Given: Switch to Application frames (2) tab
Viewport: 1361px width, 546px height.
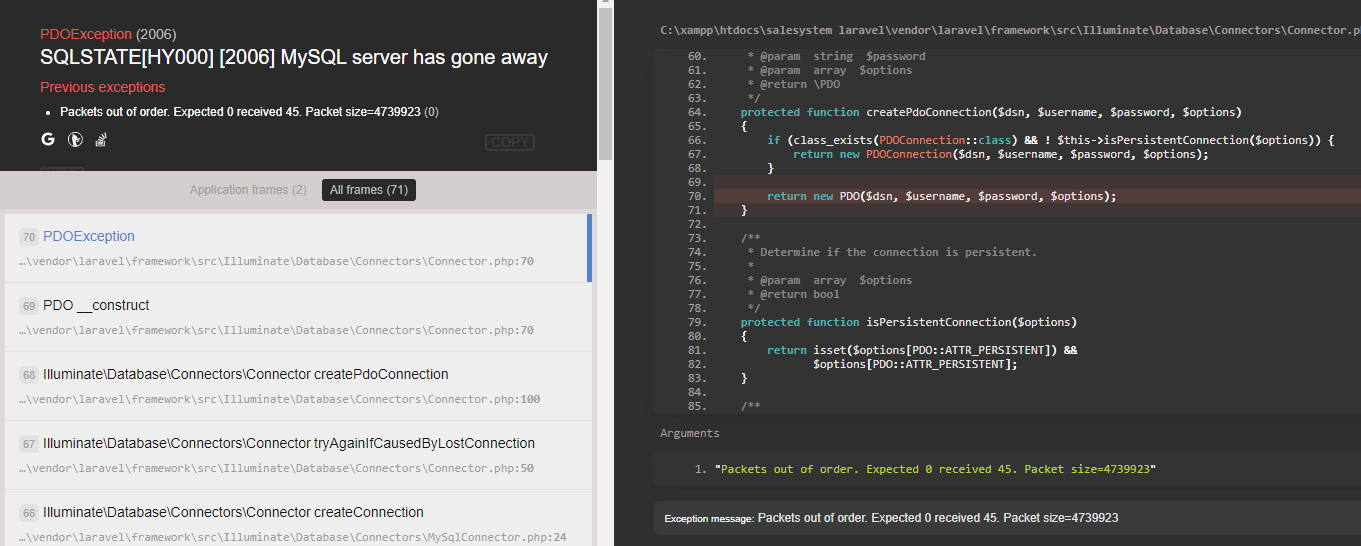Looking at the screenshot, I should pyautogui.click(x=248, y=190).
